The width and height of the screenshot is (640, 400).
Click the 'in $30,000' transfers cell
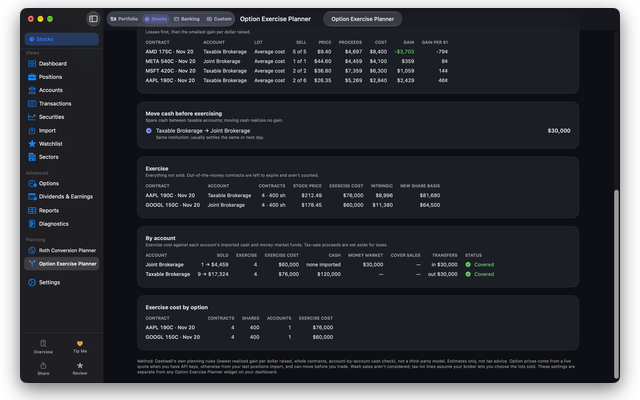[x=444, y=264]
